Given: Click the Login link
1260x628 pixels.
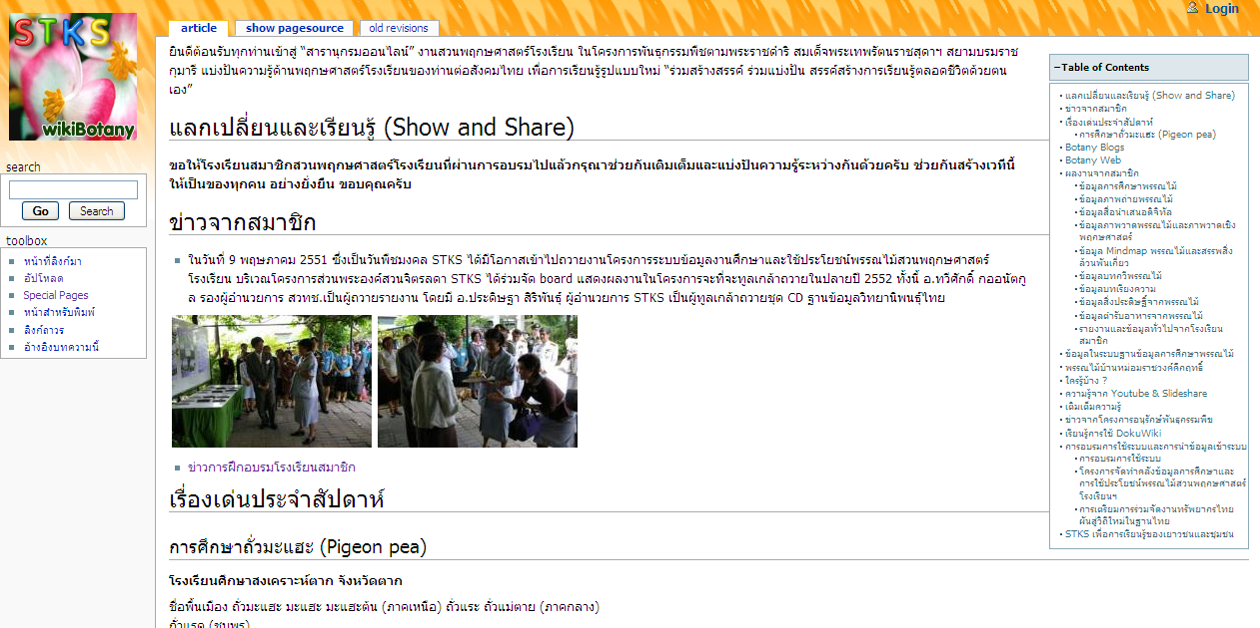Looking at the screenshot, I should (x=1221, y=9).
